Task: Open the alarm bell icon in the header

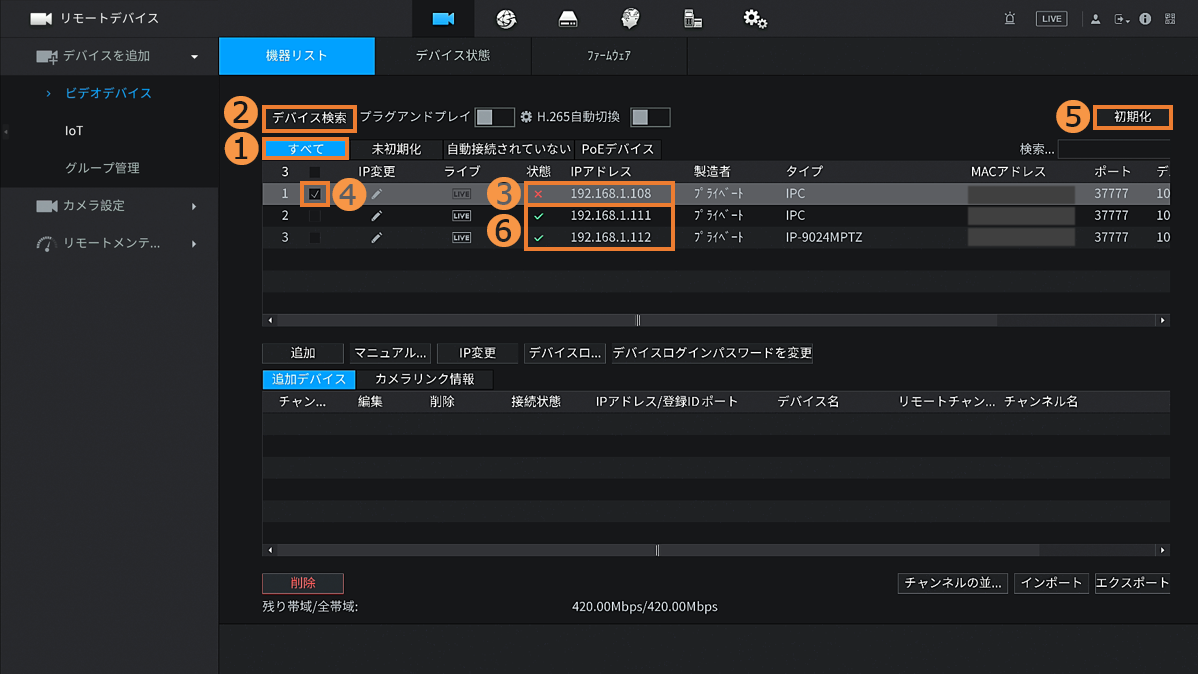Action: click(1012, 19)
